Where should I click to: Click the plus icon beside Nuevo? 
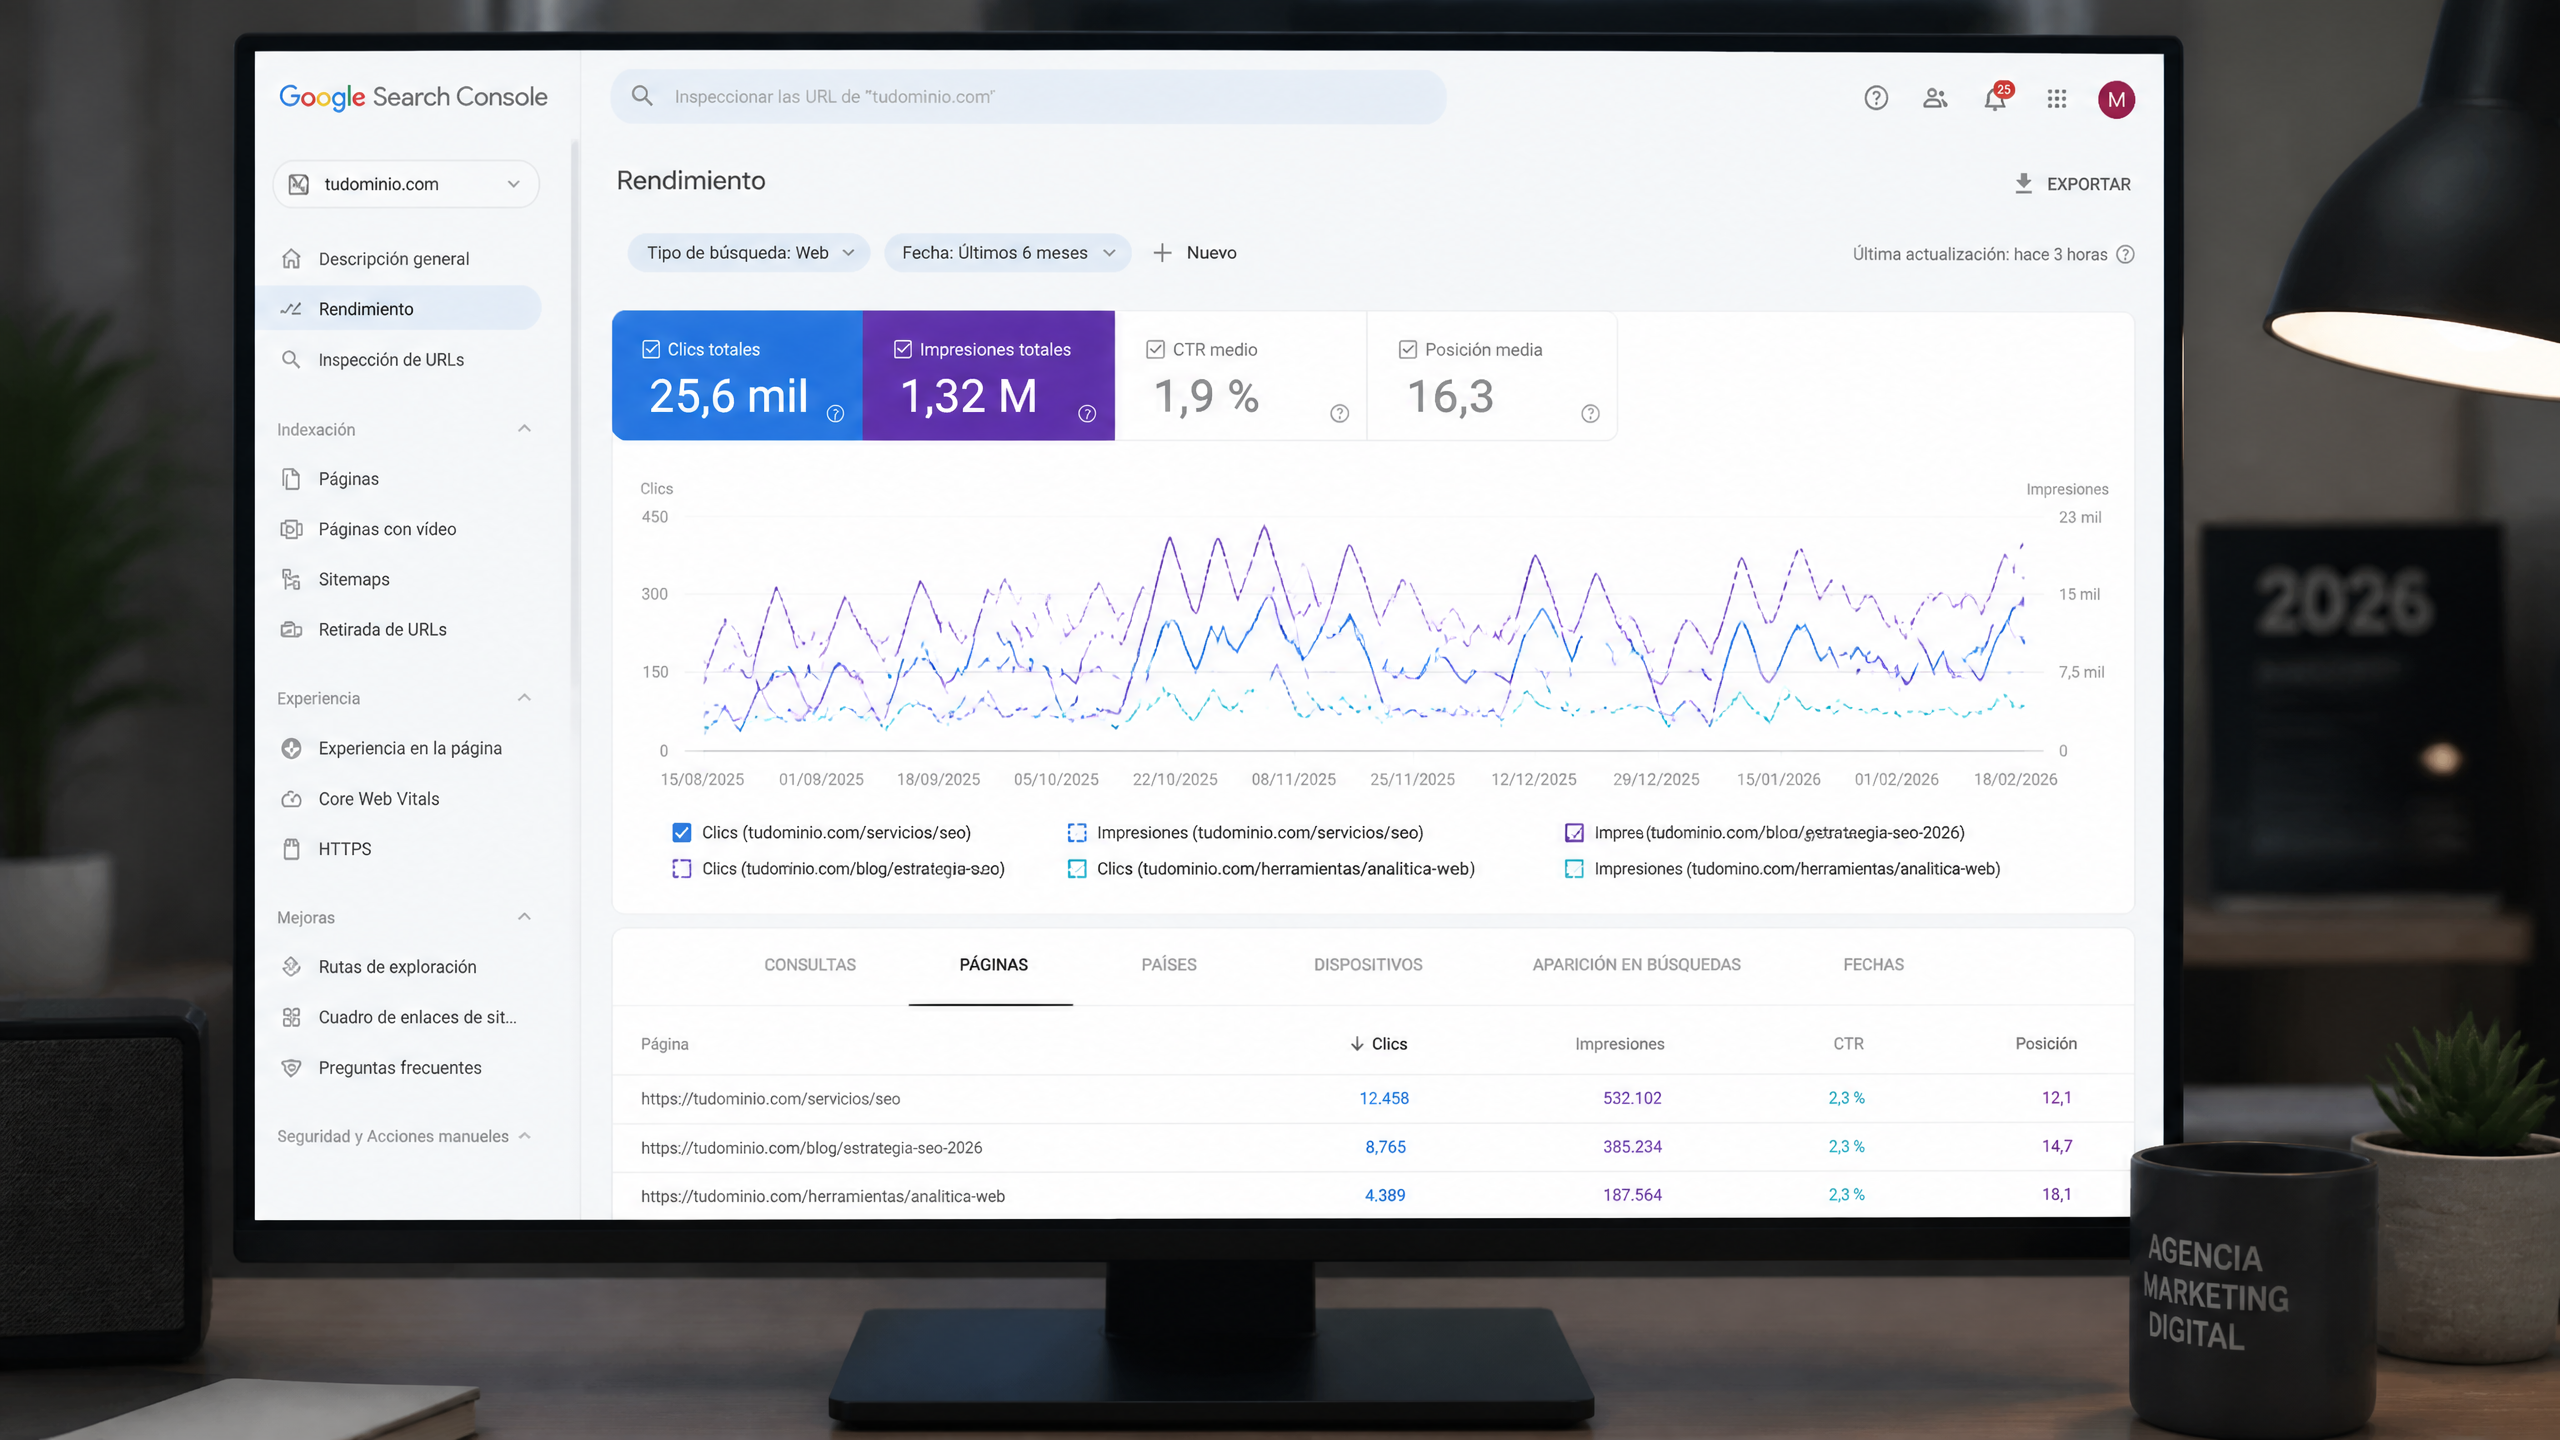coord(1162,253)
